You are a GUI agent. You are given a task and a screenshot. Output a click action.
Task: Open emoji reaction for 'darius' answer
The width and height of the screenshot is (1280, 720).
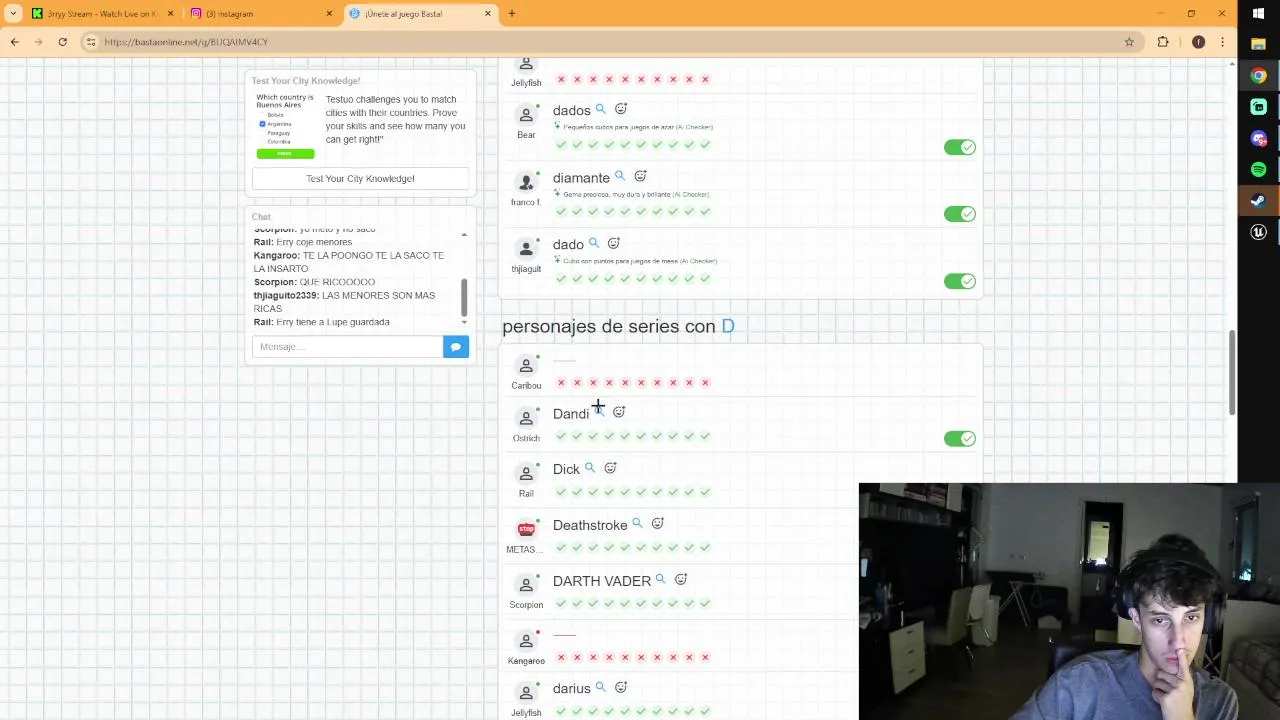(x=621, y=687)
